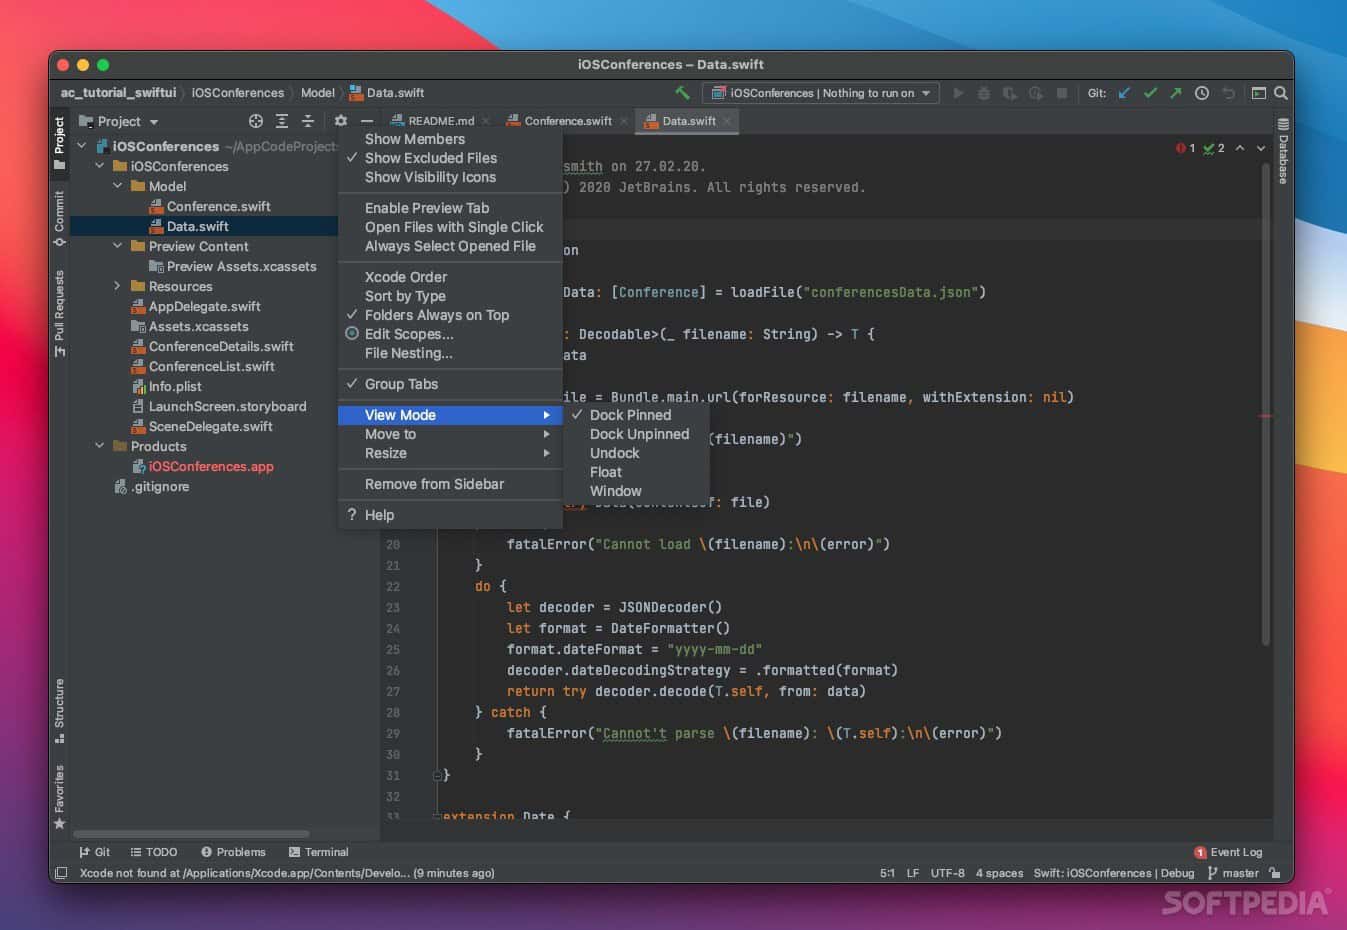Click the Project panel gear icon
This screenshot has height=930, width=1347.
pos(341,121)
